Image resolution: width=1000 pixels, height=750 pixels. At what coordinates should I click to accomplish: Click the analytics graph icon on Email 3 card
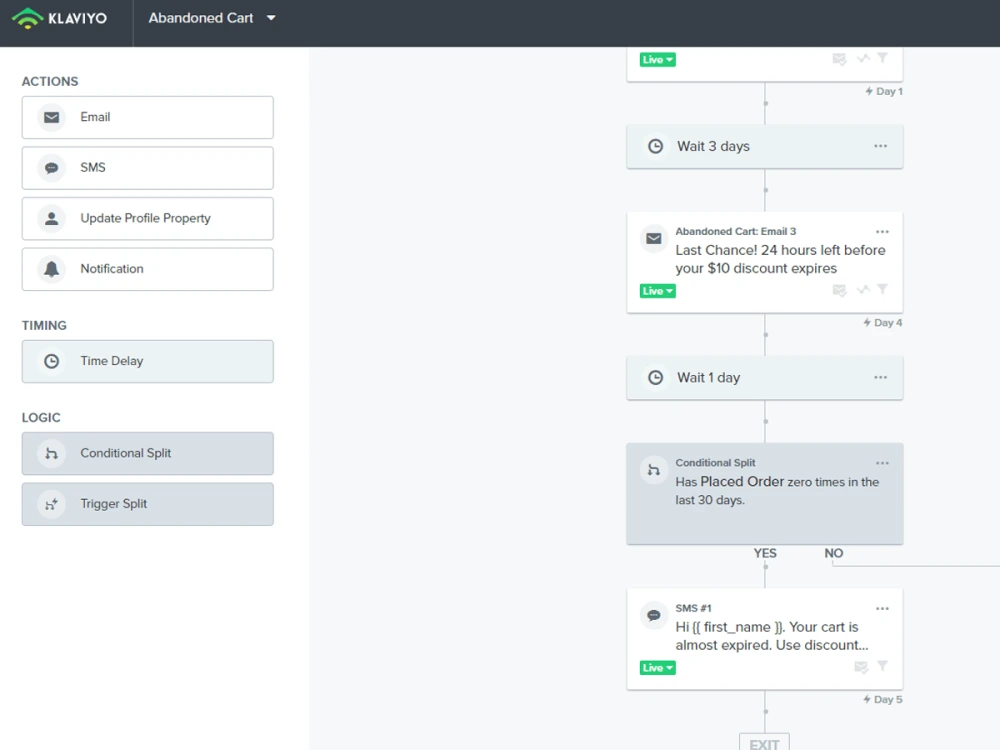coord(861,289)
